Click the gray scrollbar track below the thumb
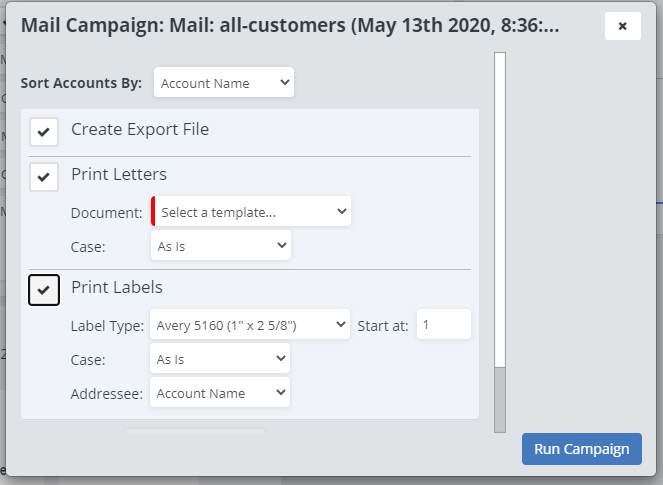663x485 pixels. [x=500, y=400]
